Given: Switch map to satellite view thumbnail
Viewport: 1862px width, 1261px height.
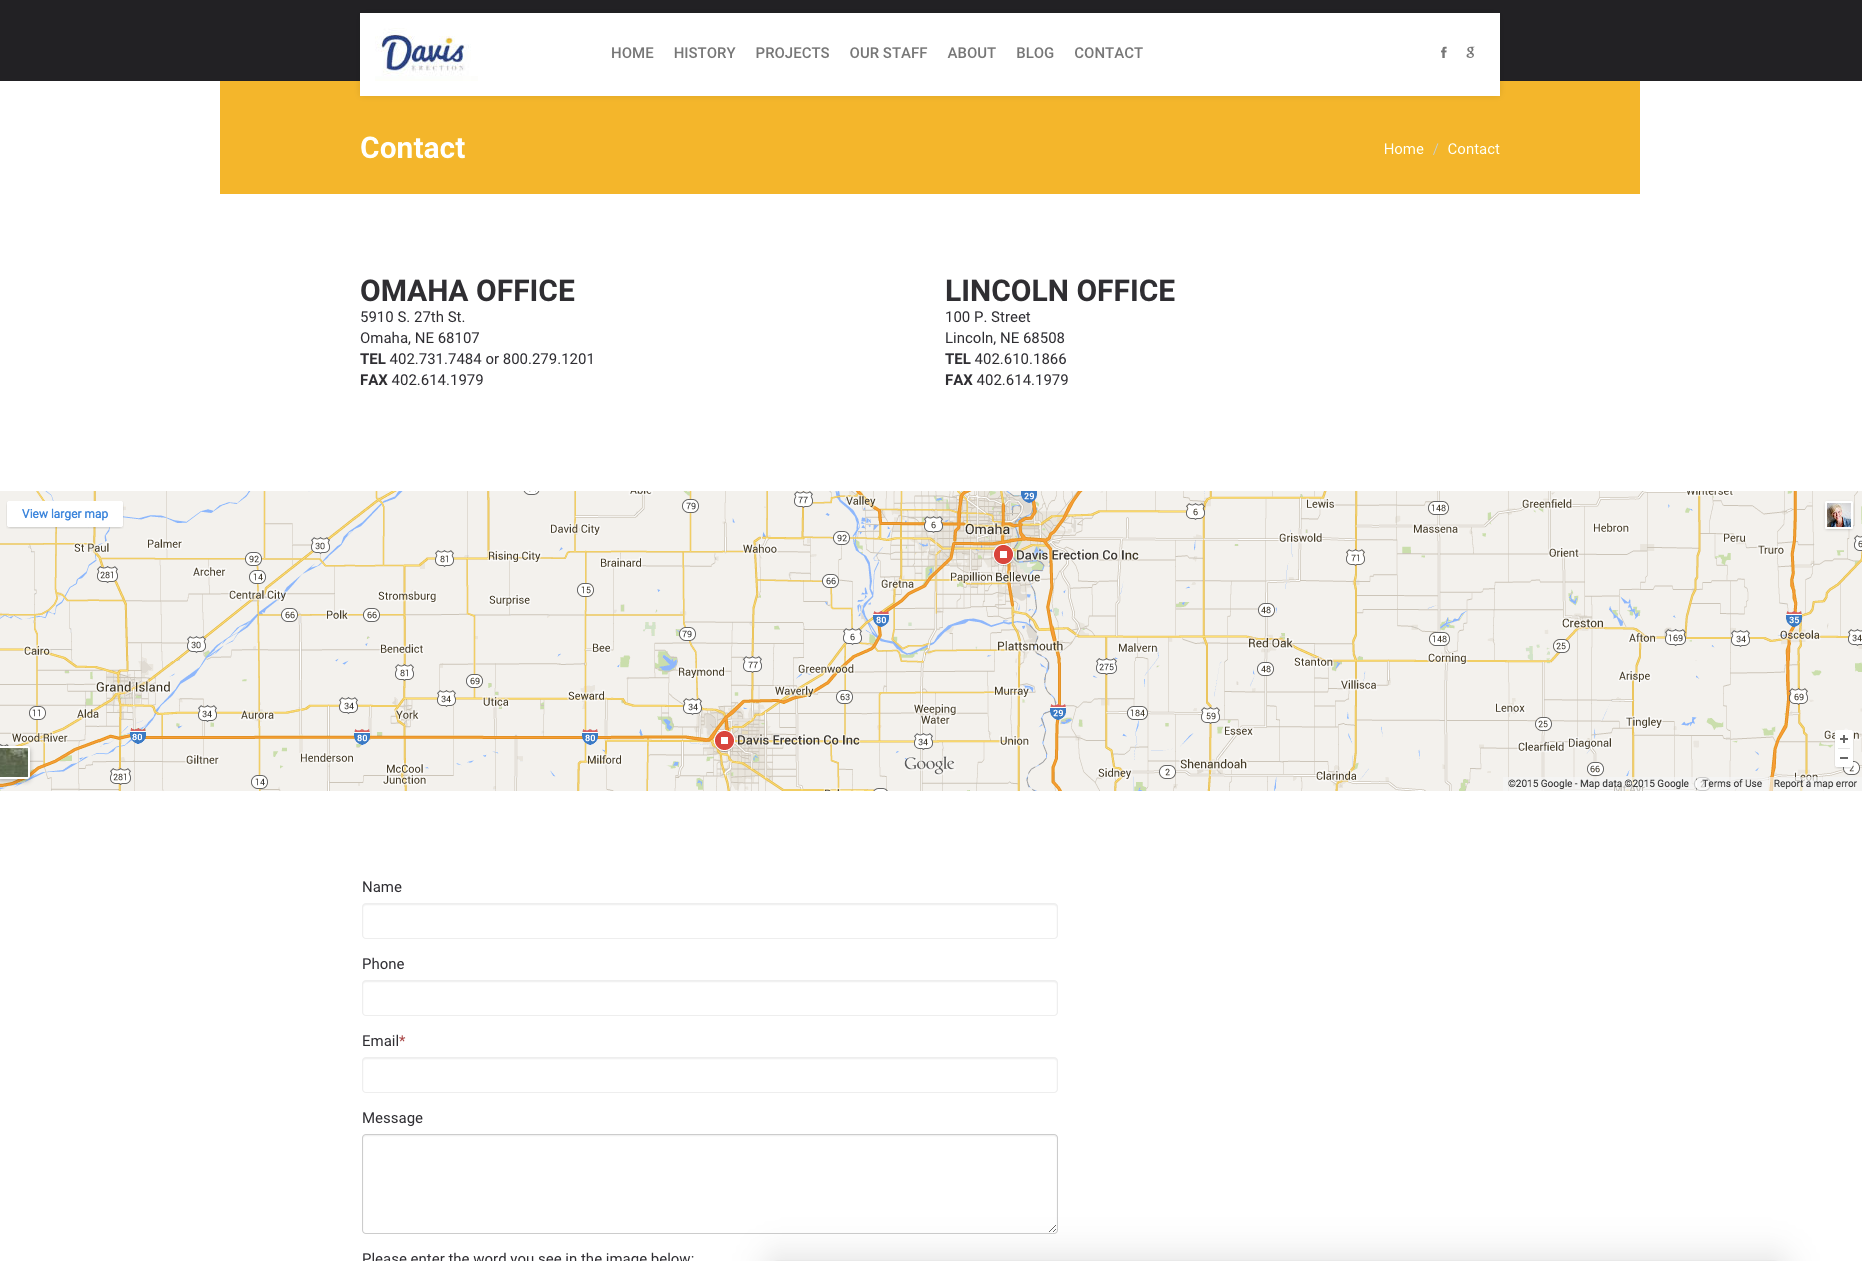Looking at the screenshot, I should click(14, 762).
